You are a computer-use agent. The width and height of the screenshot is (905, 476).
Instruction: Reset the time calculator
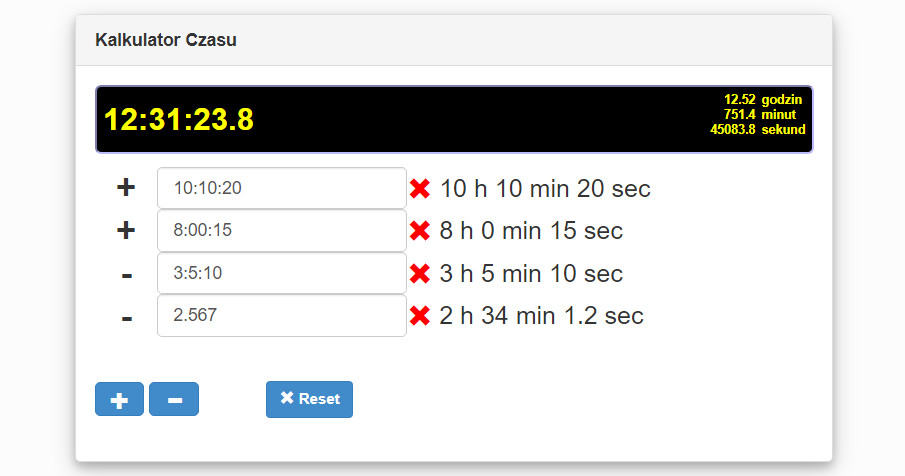[x=309, y=399]
